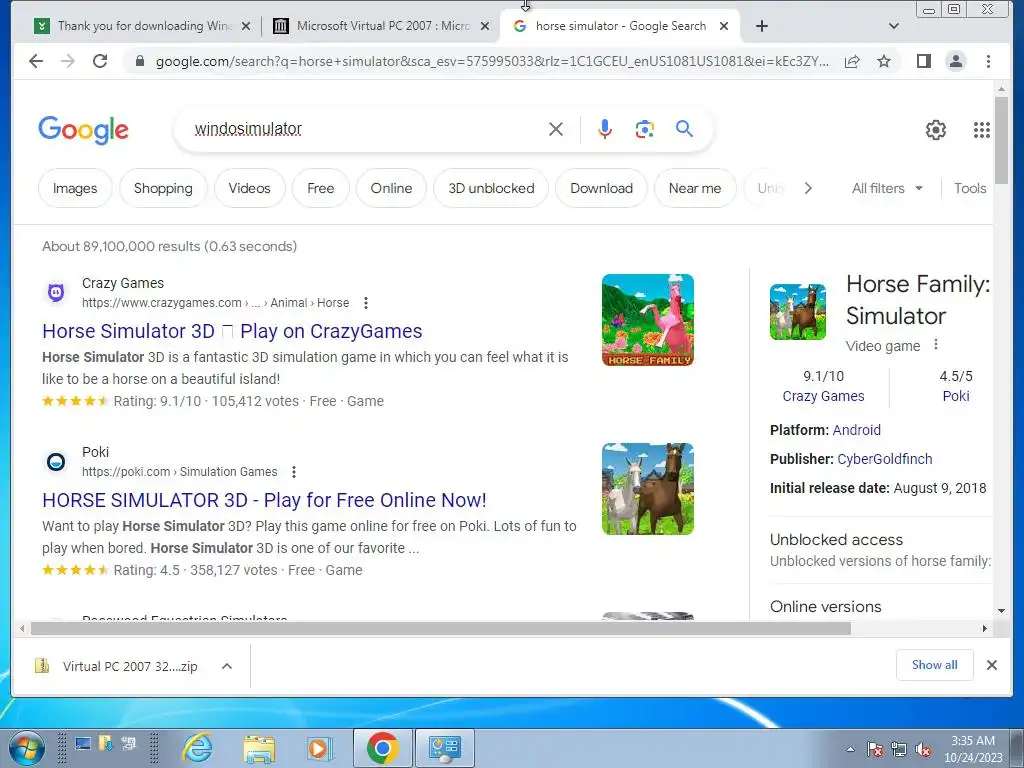
Task: Share this page icon in address bar
Action: coord(852,61)
